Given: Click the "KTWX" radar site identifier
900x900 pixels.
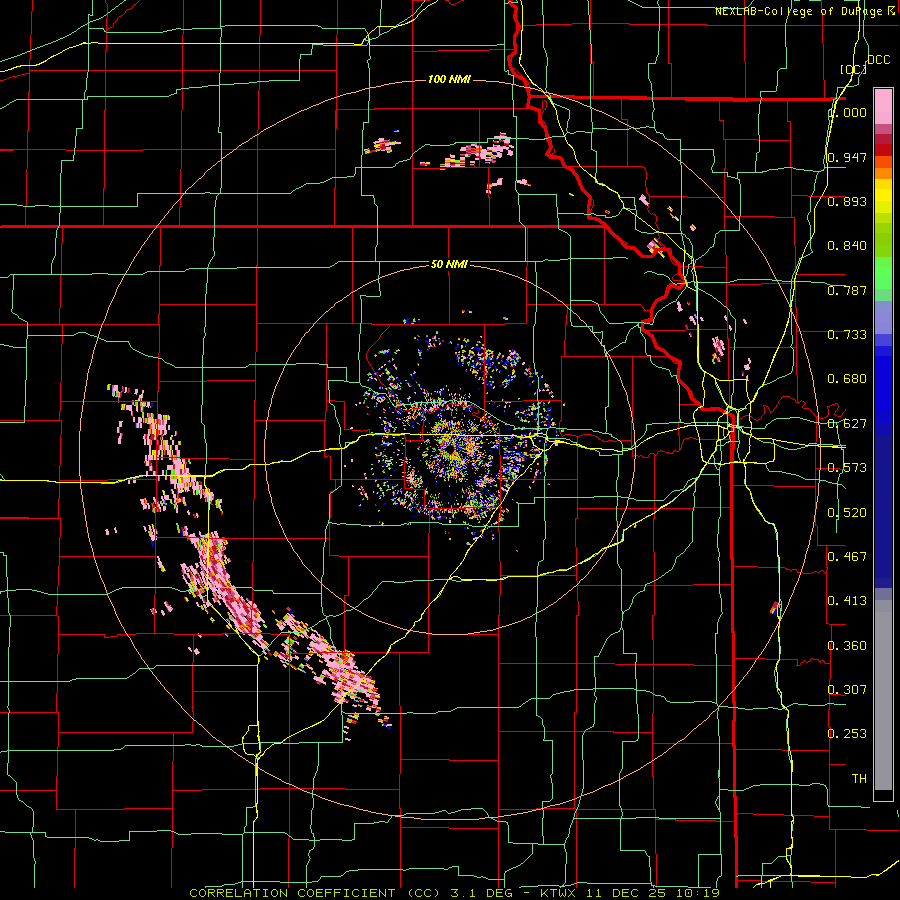Looking at the screenshot, I should [x=560, y=893].
